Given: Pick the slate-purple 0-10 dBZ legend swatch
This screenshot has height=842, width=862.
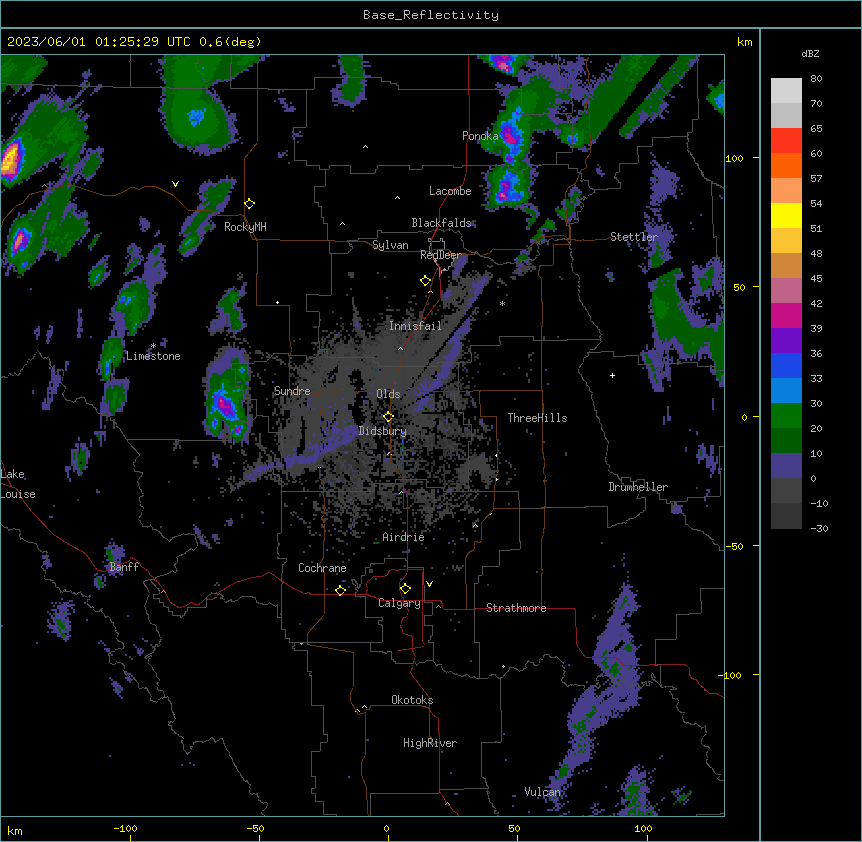Looking at the screenshot, I should pos(786,466).
